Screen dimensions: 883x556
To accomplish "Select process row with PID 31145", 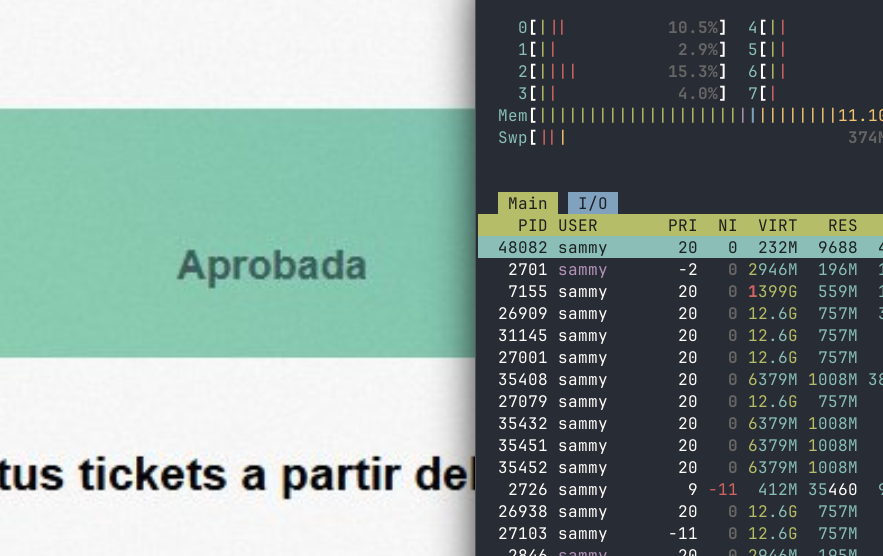I will click(x=680, y=335).
